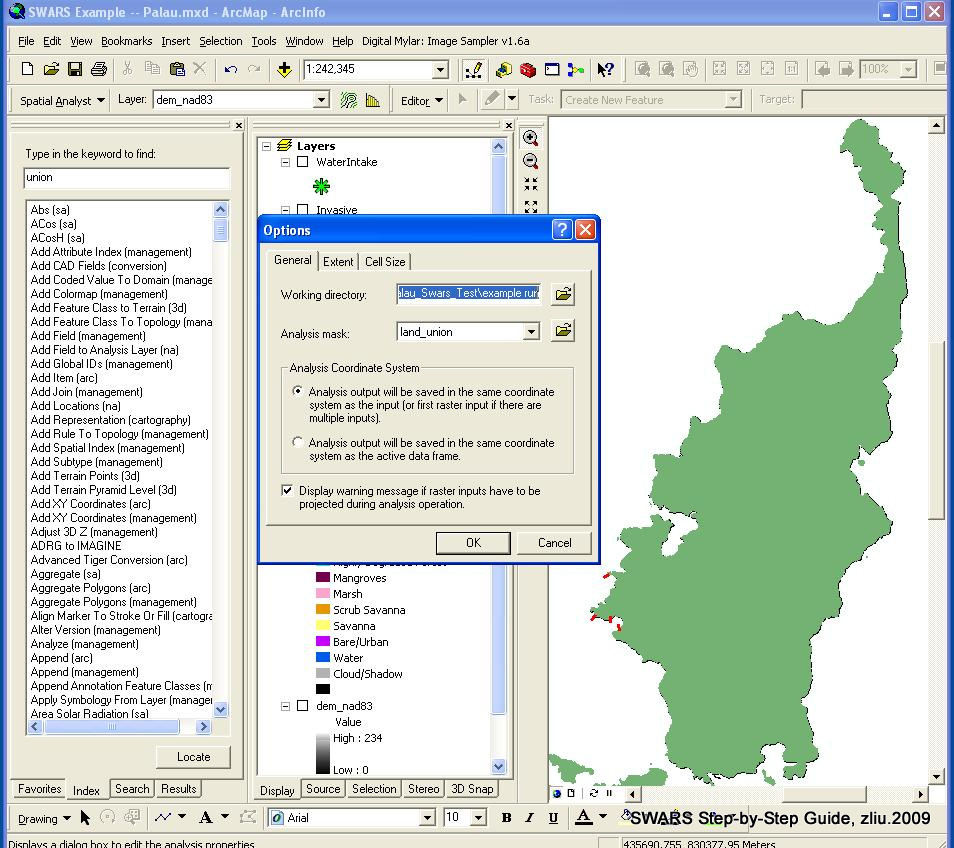Switch to the Source tab
This screenshot has width=954, height=848.
pyautogui.click(x=323, y=789)
